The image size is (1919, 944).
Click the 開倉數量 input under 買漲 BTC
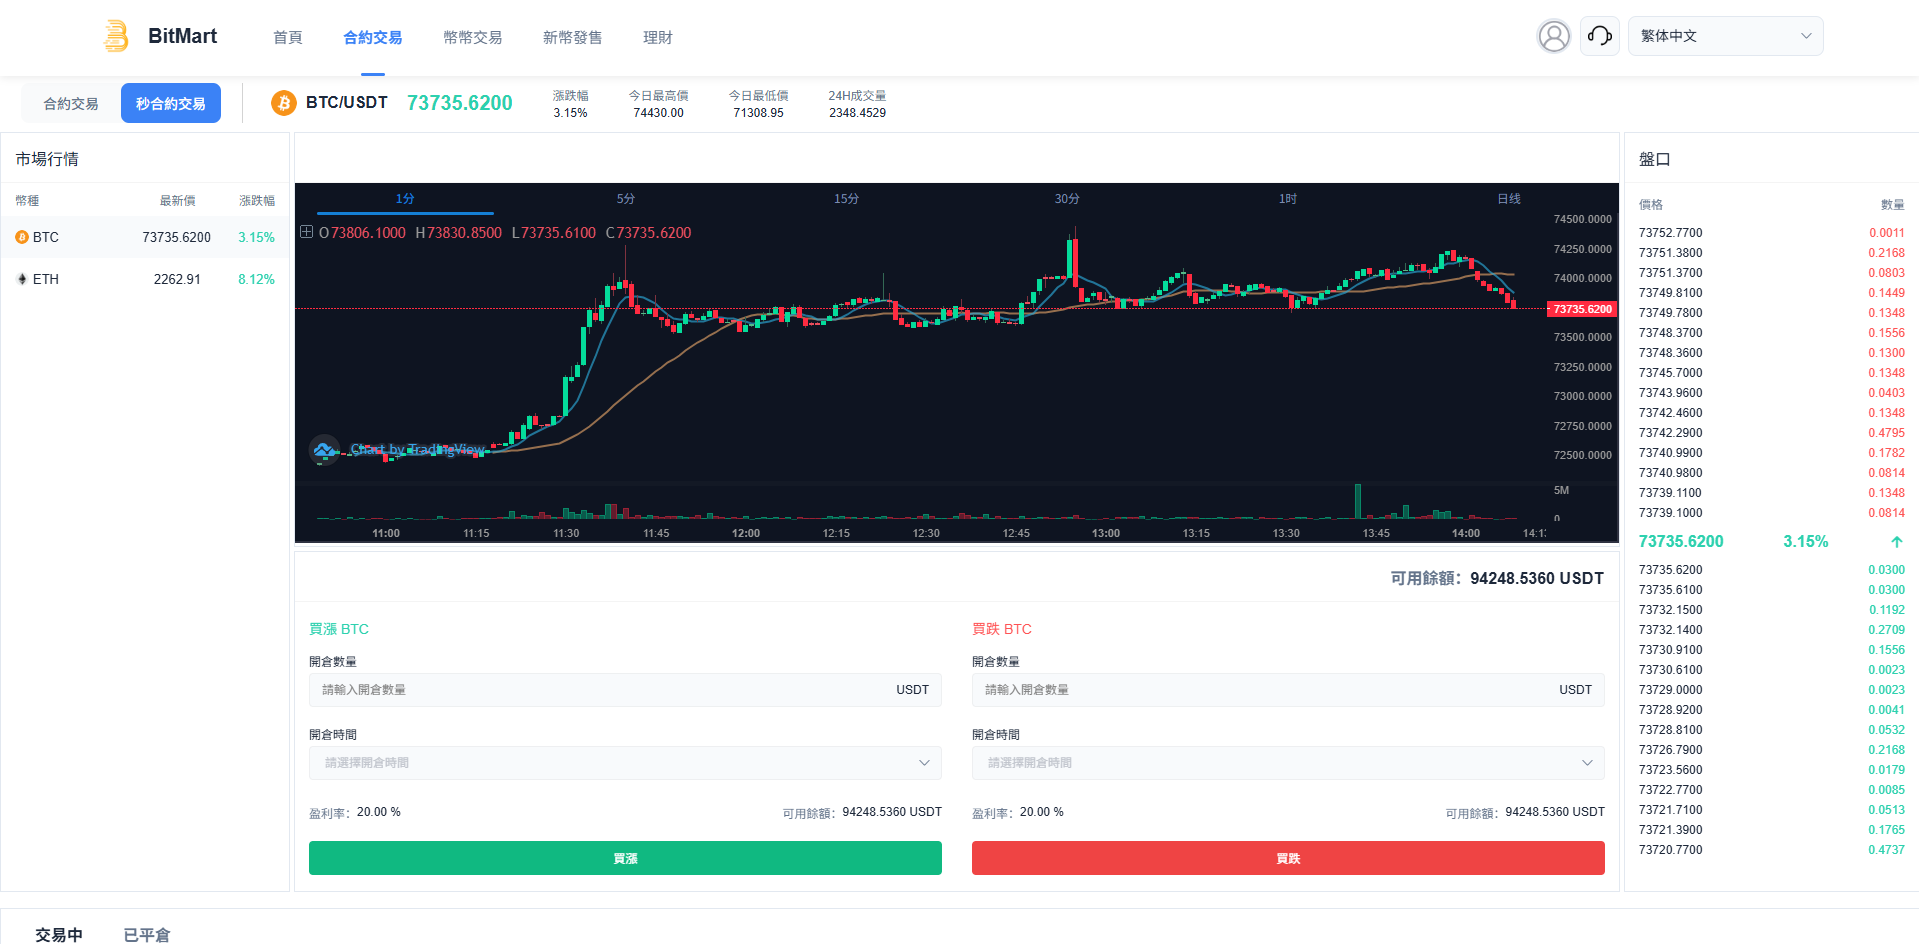tap(600, 690)
